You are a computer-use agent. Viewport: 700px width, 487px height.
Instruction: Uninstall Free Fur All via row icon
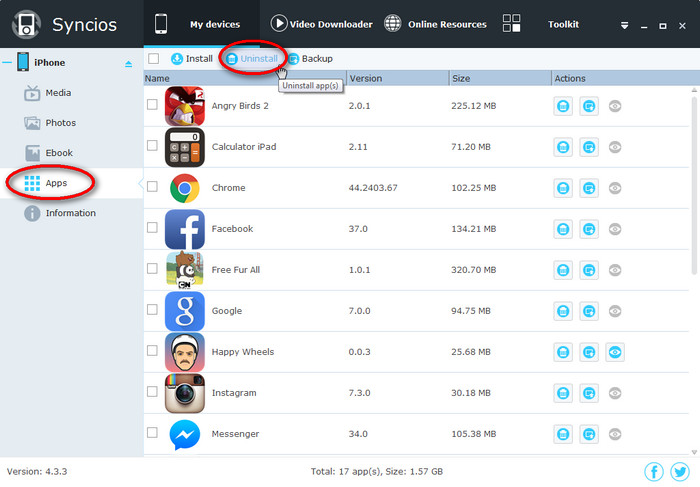563,270
